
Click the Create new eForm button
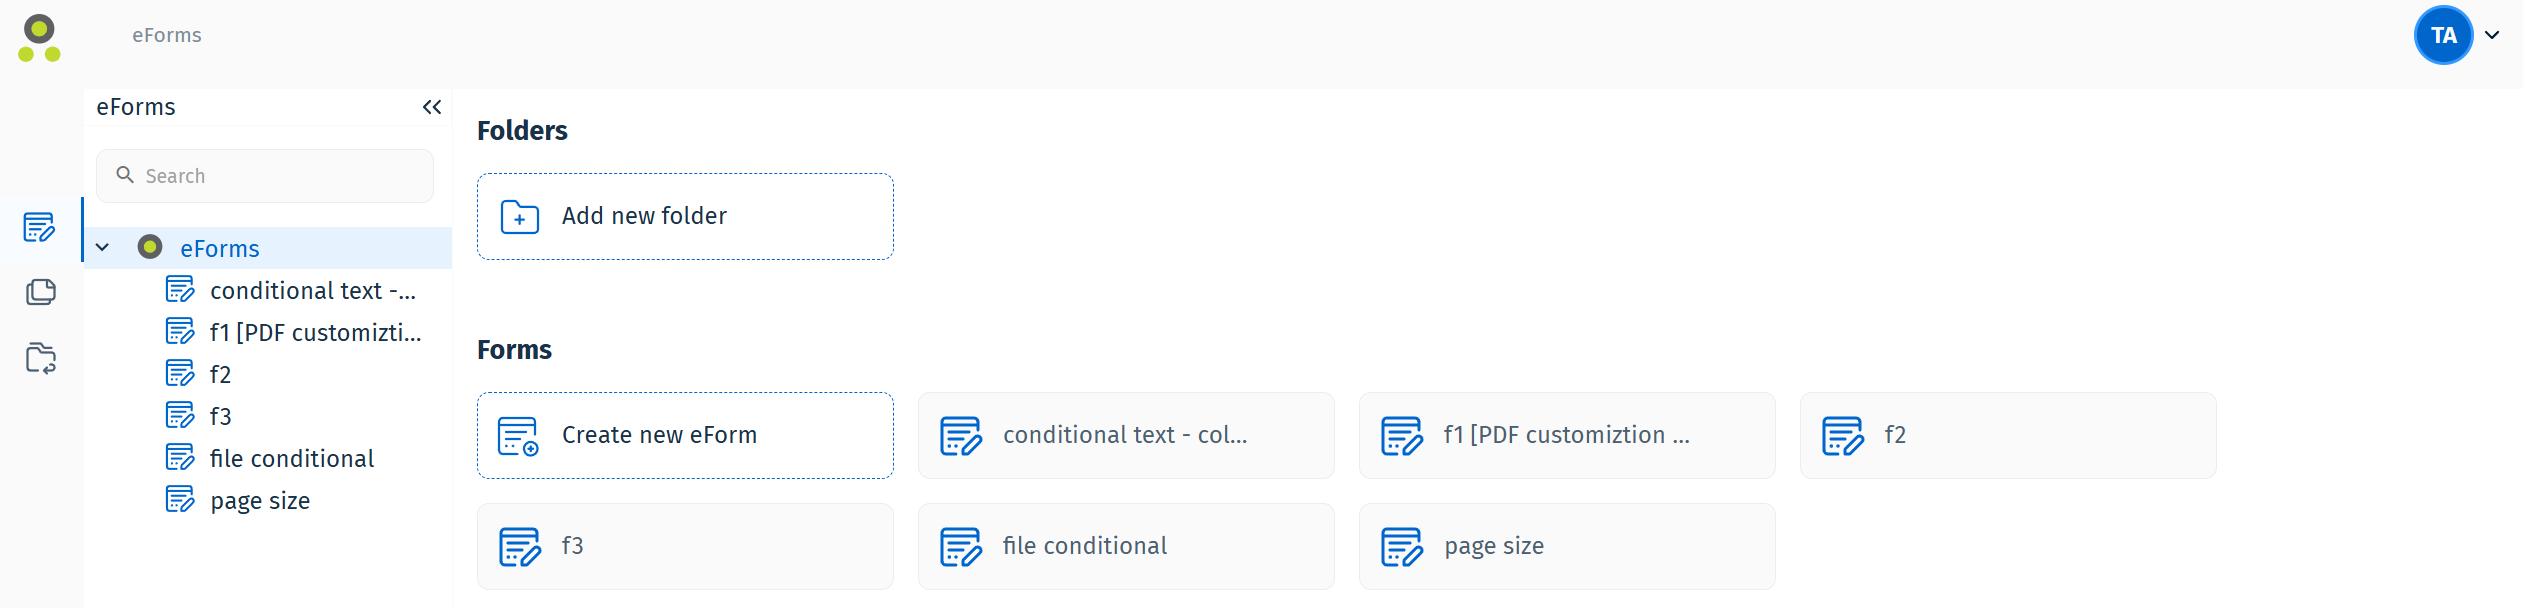[x=685, y=436]
